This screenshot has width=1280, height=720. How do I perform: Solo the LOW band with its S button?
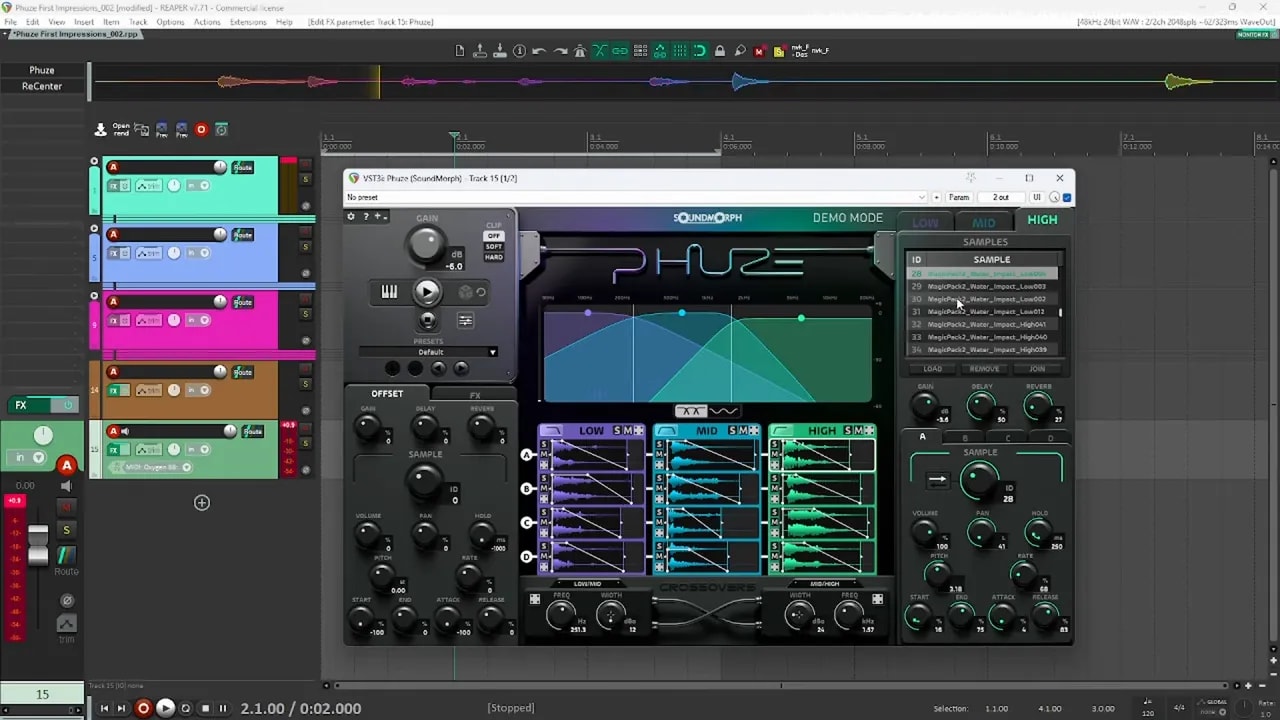617,431
